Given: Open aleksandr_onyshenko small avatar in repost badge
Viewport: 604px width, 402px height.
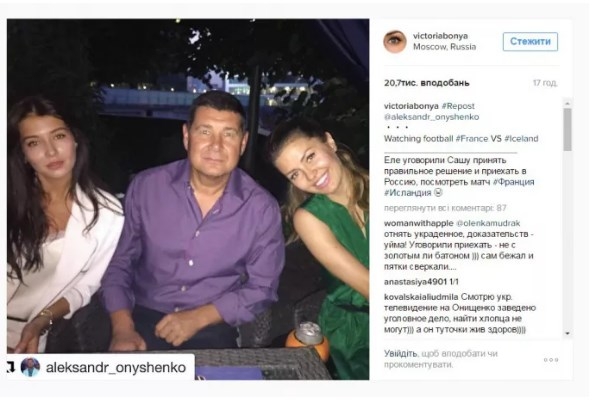Looking at the screenshot, I should (x=30, y=367).
